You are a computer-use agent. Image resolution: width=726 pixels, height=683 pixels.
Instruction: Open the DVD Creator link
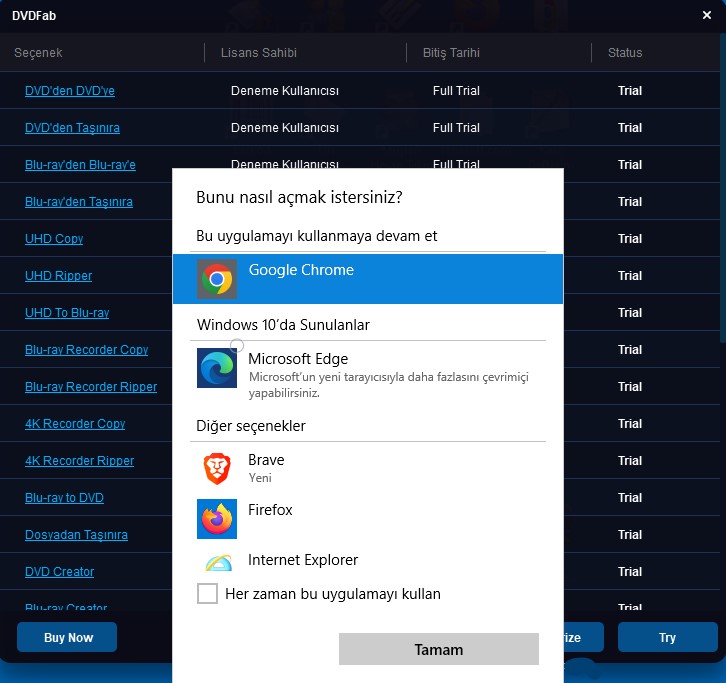point(59,572)
